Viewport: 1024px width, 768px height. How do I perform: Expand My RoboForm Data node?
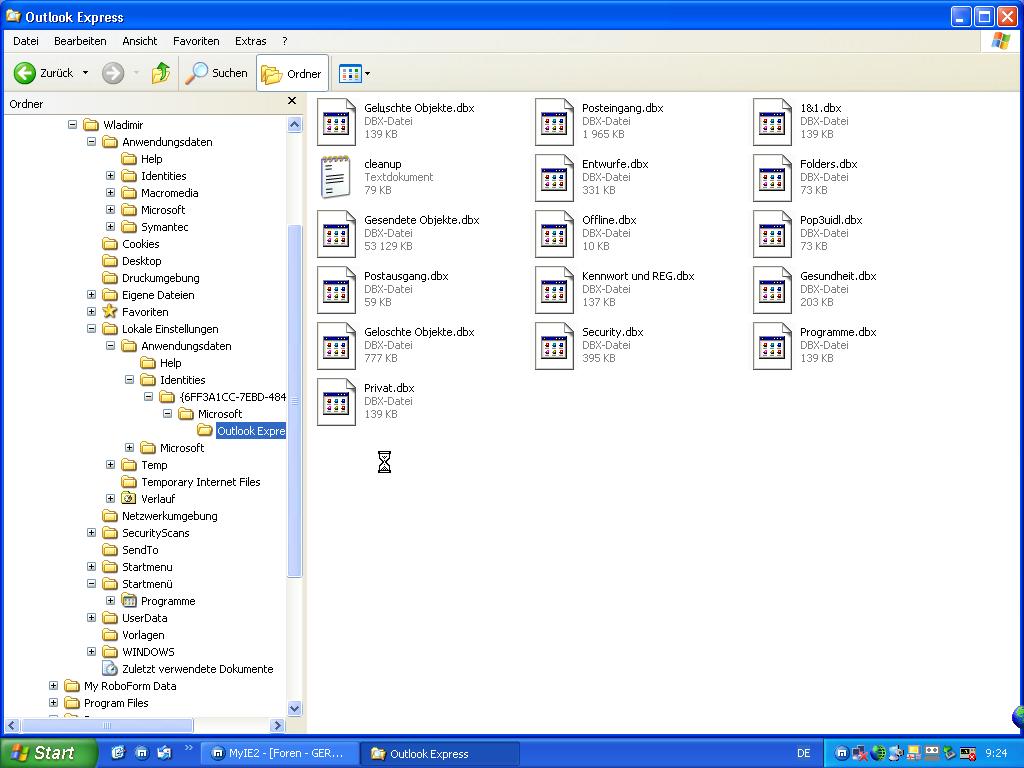[54, 686]
